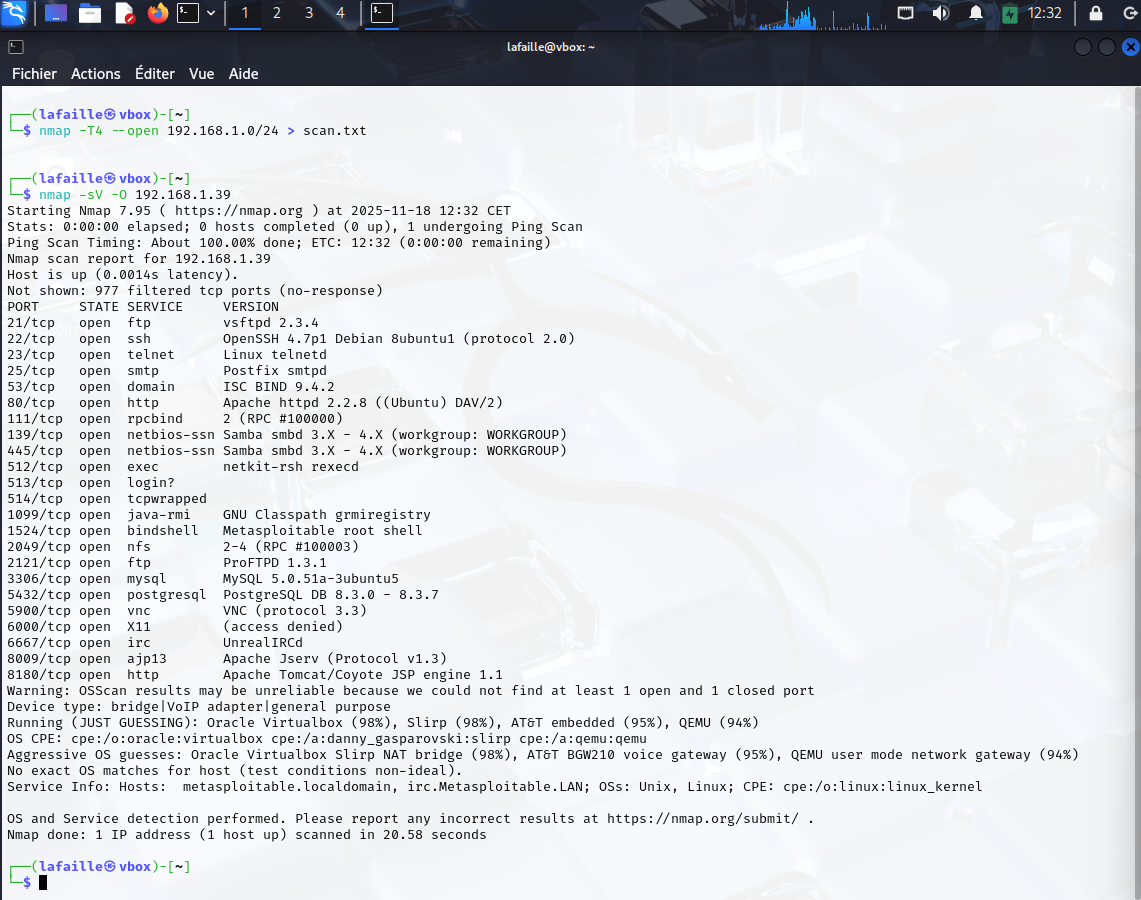The width and height of the screenshot is (1141, 900).
Task: Open the Éditer menu
Action: [155, 74]
